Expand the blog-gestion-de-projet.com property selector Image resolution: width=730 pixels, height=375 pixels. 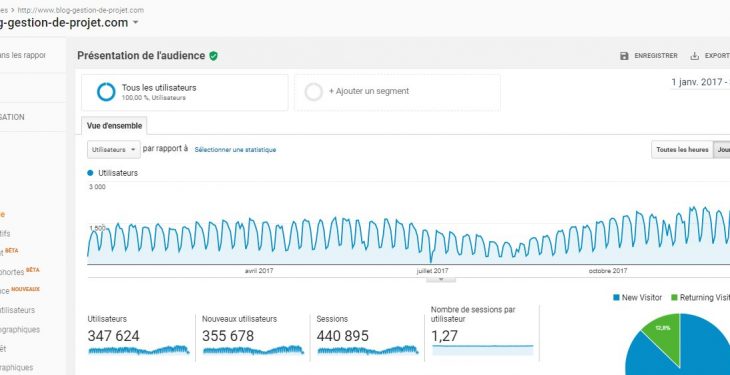(x=135, y=22)
